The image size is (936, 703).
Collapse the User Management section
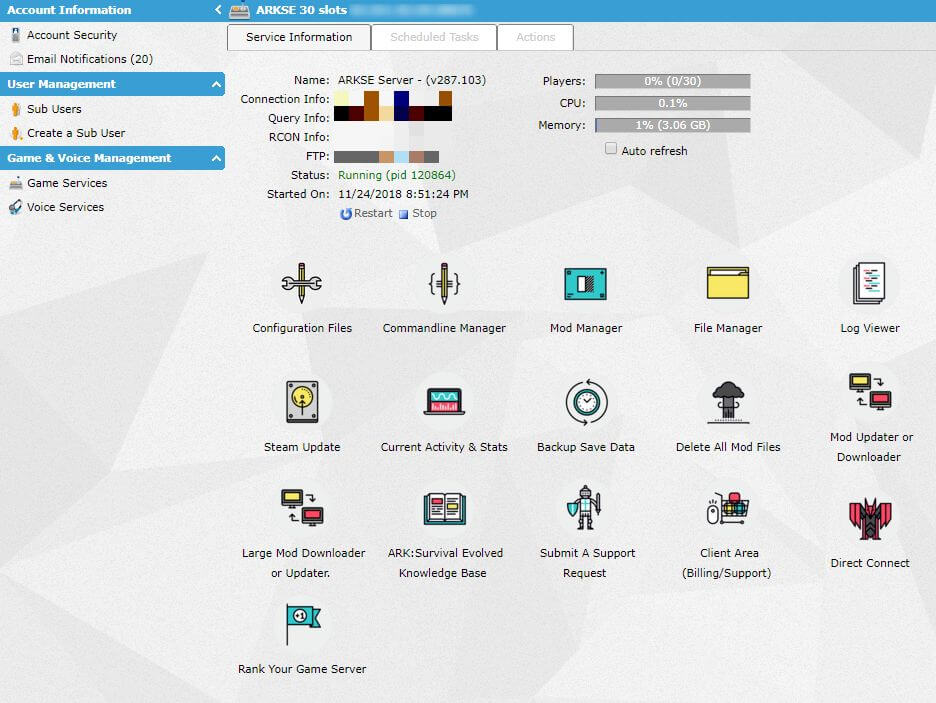tap(217, 85)
